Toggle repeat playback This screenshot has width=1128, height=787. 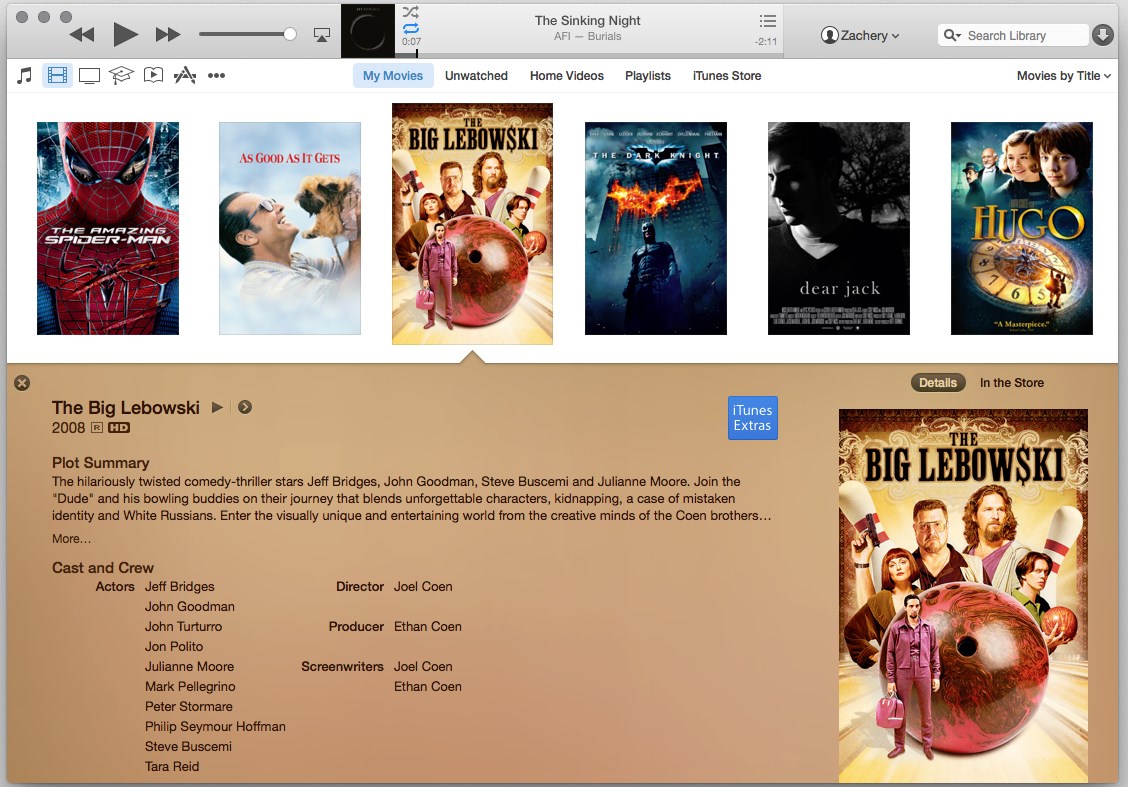[411, 28]
